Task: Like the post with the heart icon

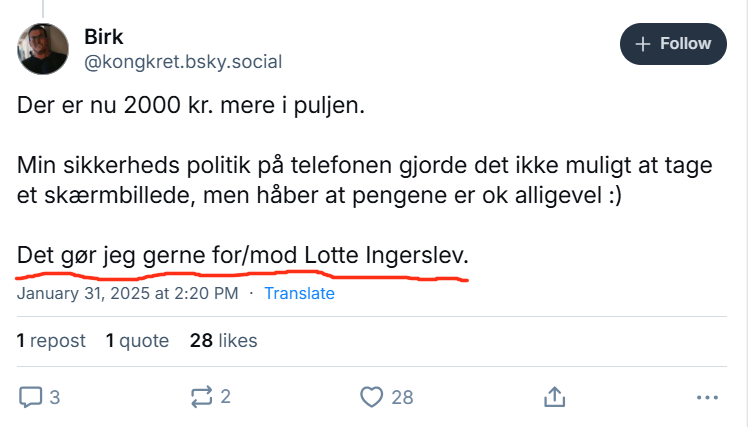Action: point(372,397)
